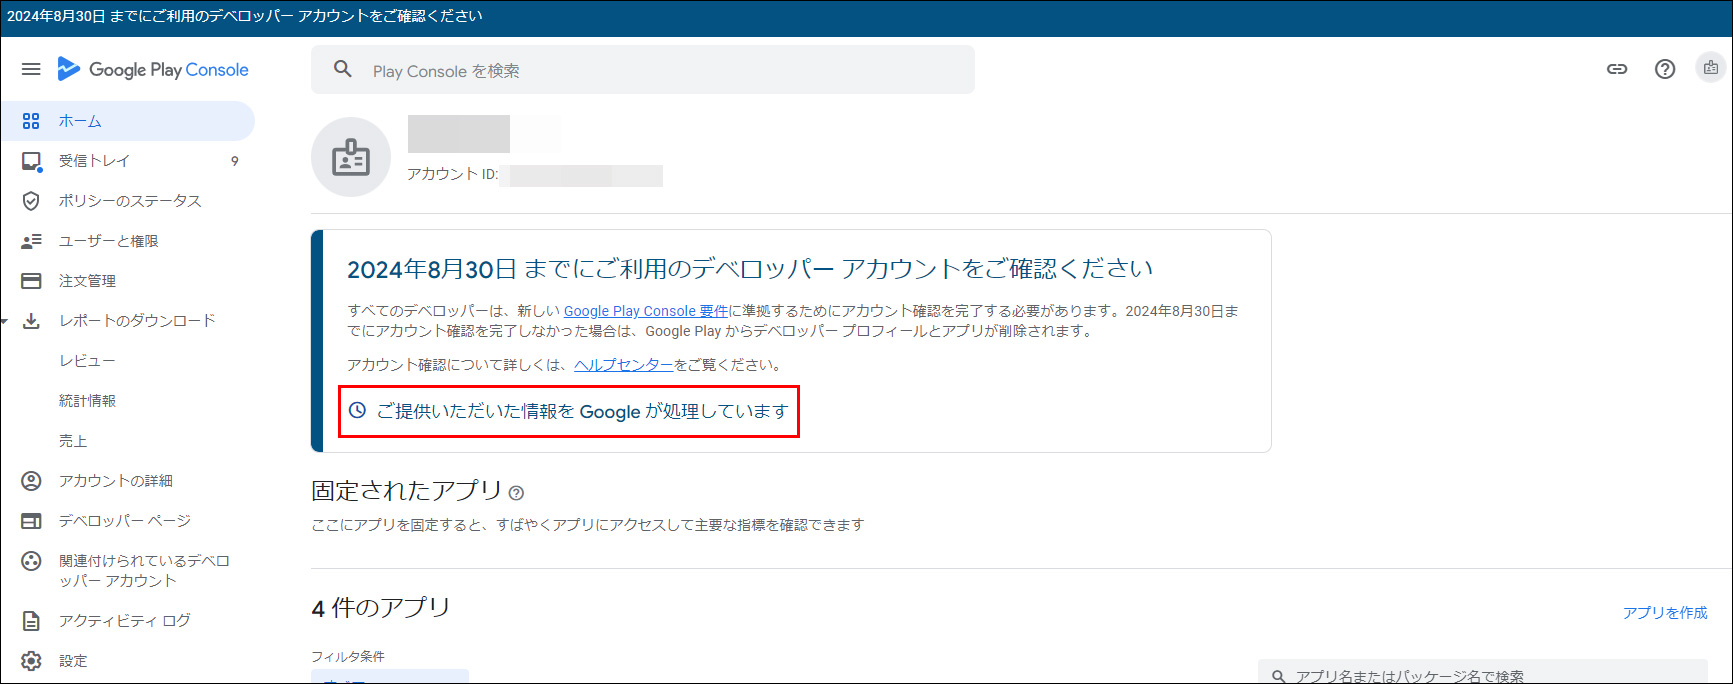Open 設定 in the sidebar
Image resolution: width=1733 pixels, height=684 pixels.
[73, 661]
